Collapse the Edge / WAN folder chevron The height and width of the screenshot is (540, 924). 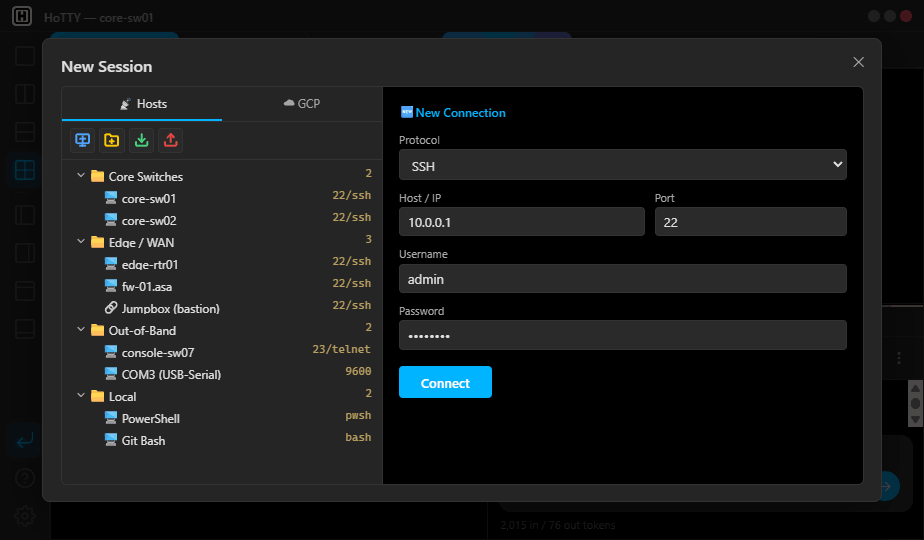pyautogui.click(x=81, y=242)
